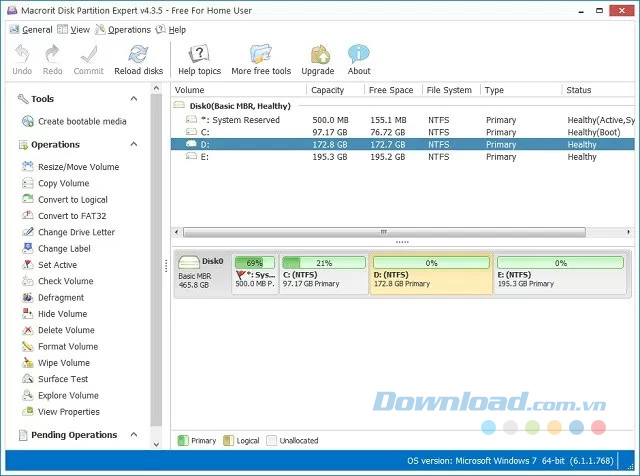
Task: Click horizontal scrollbar thumb under volume list
Action: tap(384, 232)
